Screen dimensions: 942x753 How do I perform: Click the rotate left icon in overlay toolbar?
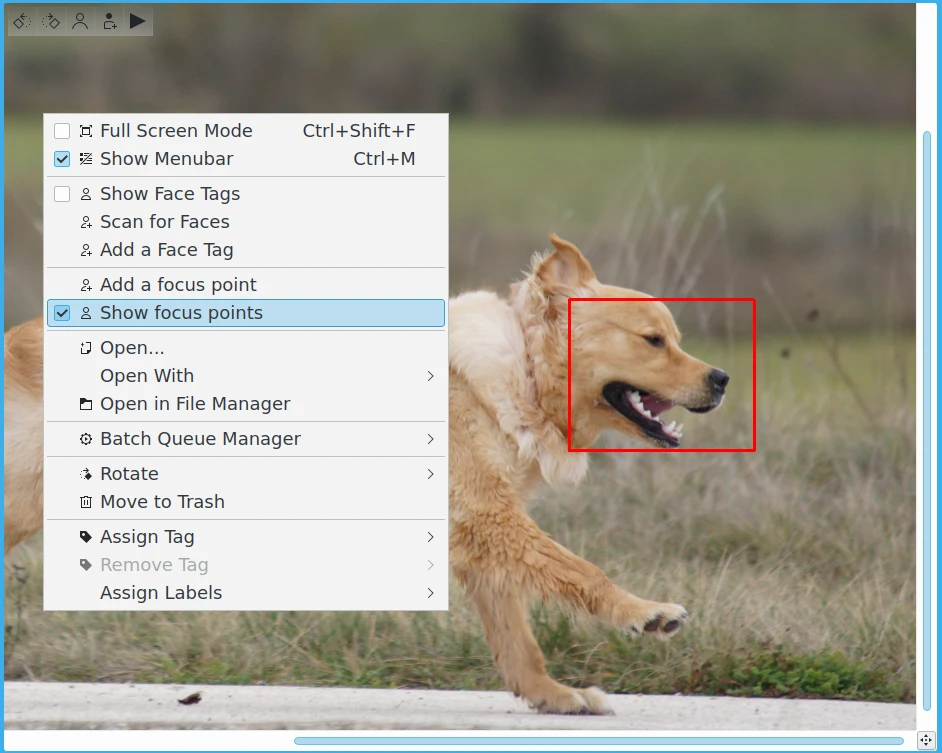[x=22, y=21]
